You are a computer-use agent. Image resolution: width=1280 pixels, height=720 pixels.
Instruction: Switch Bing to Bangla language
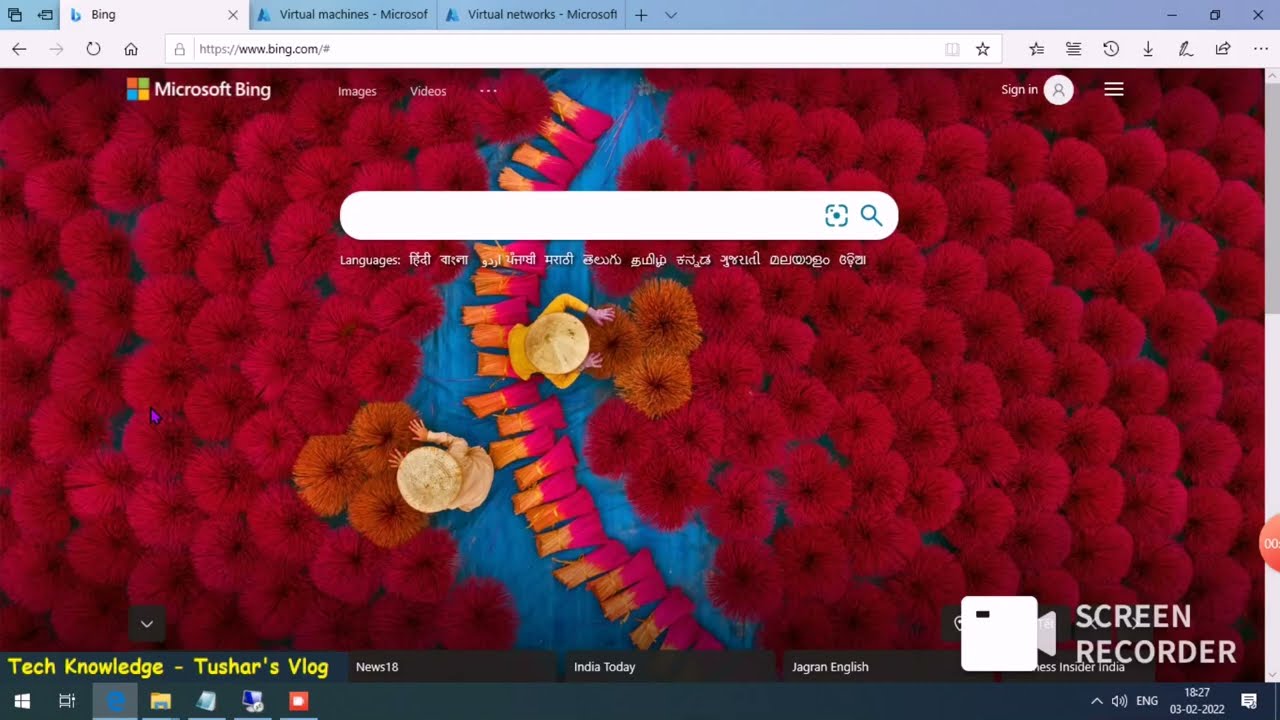pos(453,260)
